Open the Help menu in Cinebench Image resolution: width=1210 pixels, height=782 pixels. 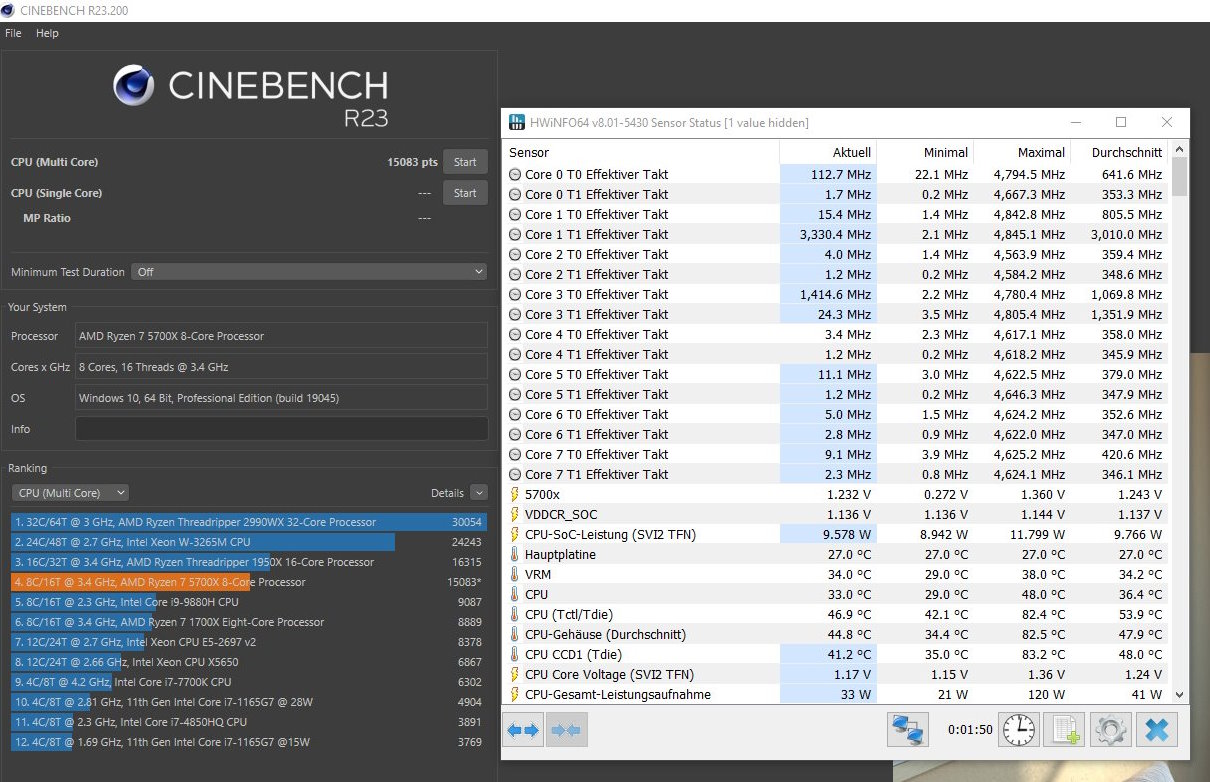tap(47, 33)
